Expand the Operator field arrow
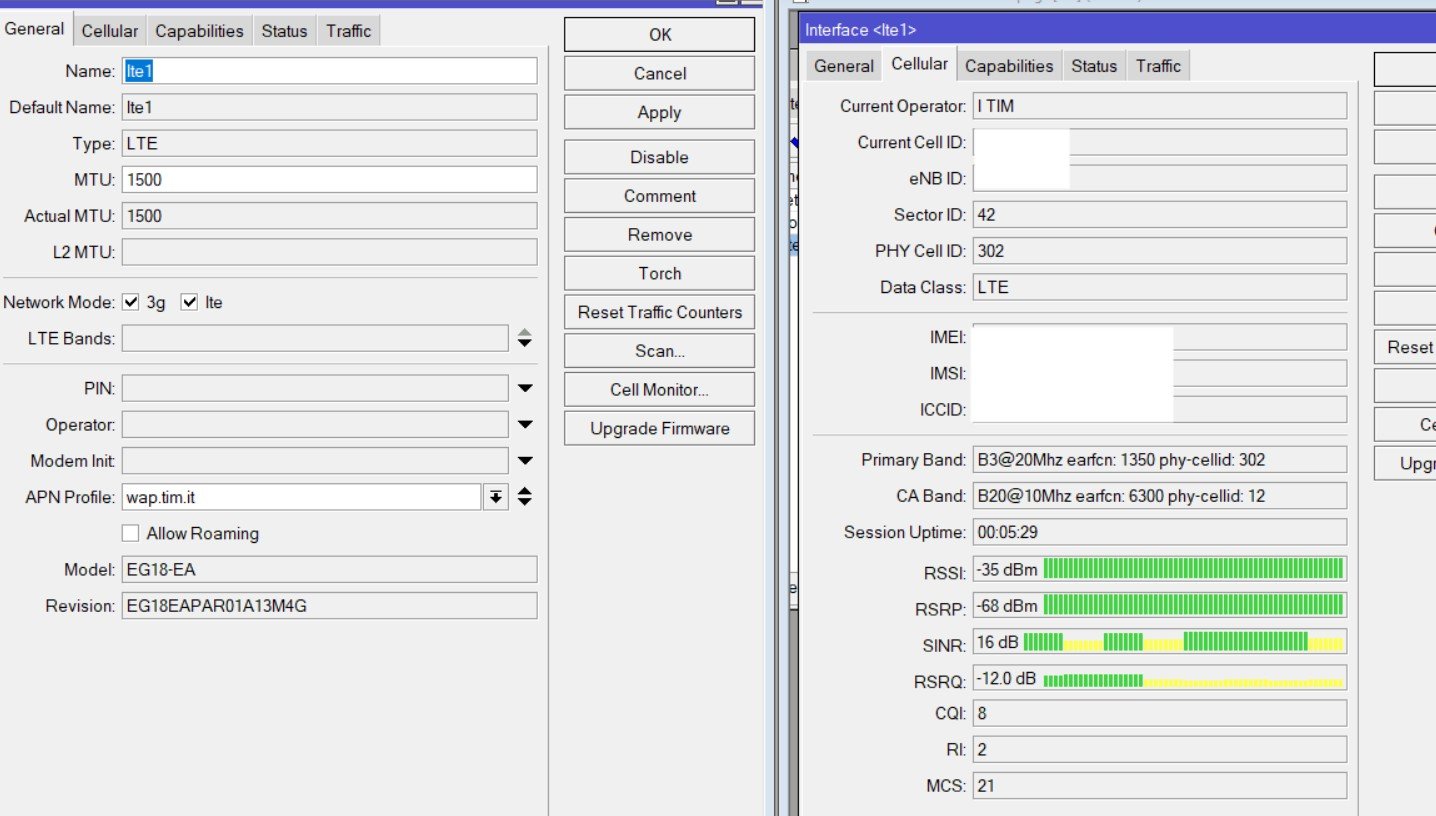1436x816 pixels. point(525,425)
